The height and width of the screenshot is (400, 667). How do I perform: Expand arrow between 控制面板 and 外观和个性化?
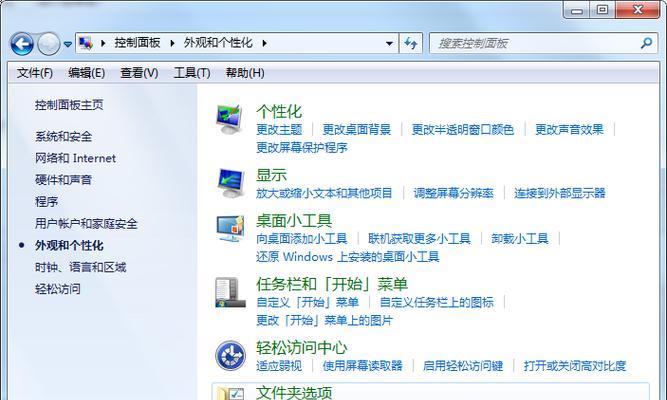pos(172,43)
